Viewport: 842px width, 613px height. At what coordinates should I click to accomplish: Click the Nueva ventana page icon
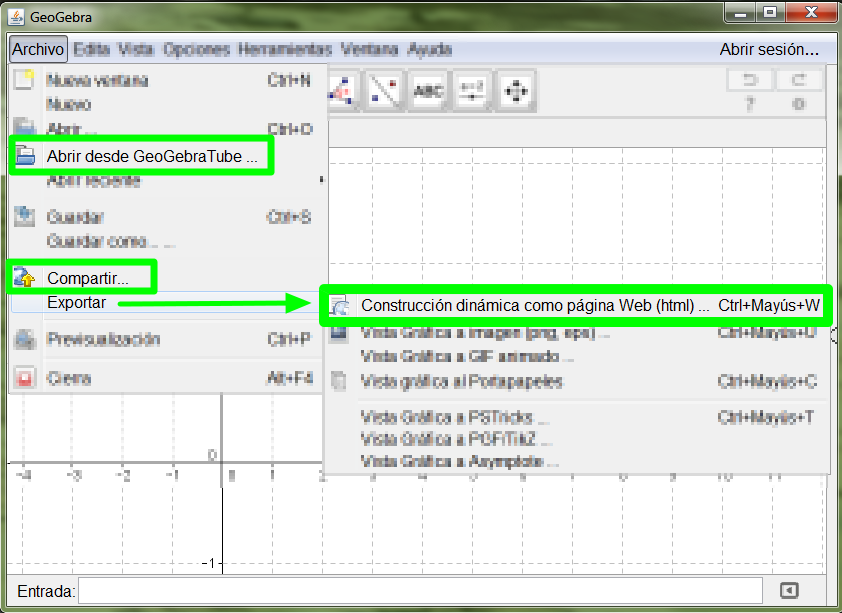click(x=24, y=79)
